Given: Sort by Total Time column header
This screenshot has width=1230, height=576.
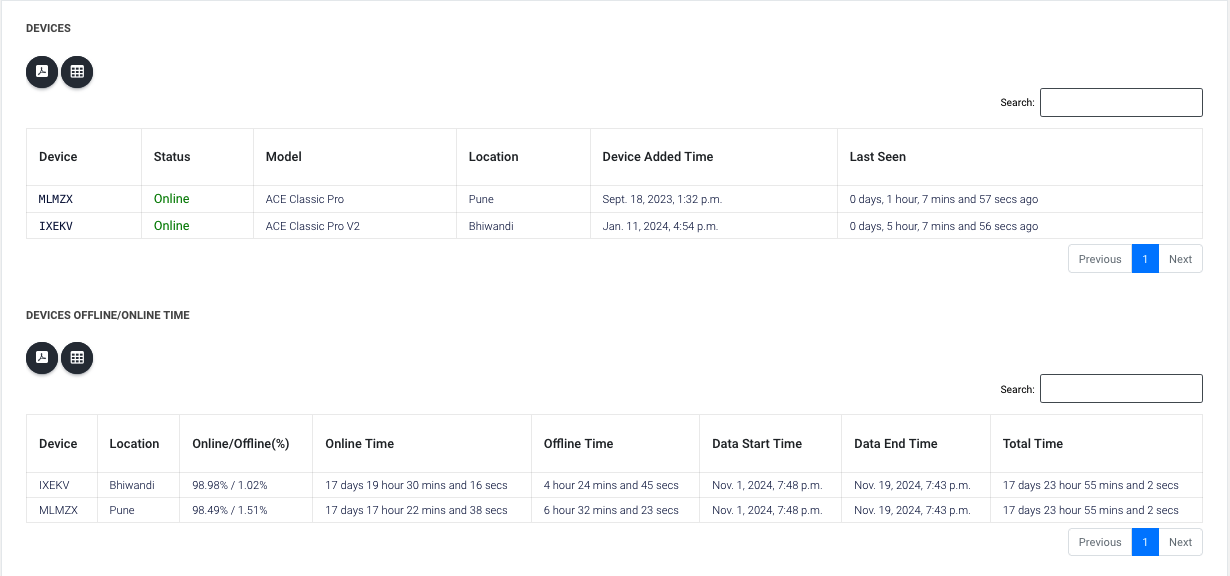Looking at the screenshot, I should (x=1032, y=444).
